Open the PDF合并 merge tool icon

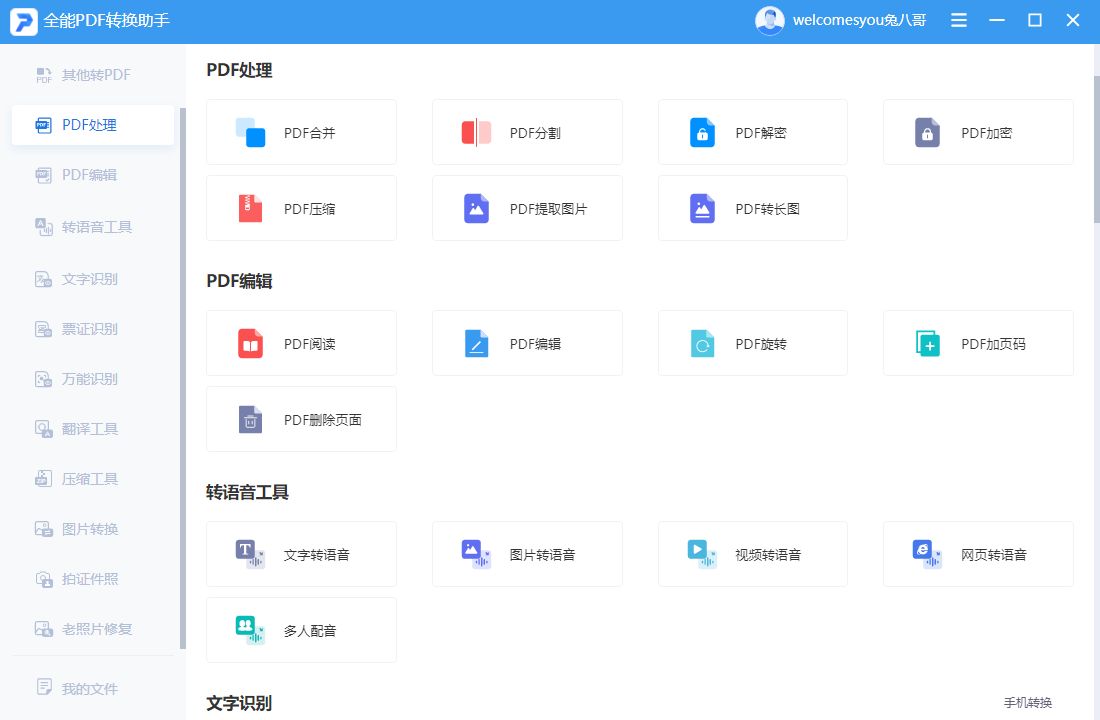250,133
